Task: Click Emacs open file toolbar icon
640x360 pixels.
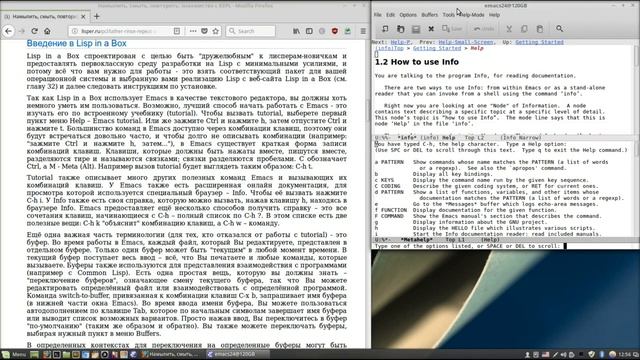Action: tap(400, 29)
